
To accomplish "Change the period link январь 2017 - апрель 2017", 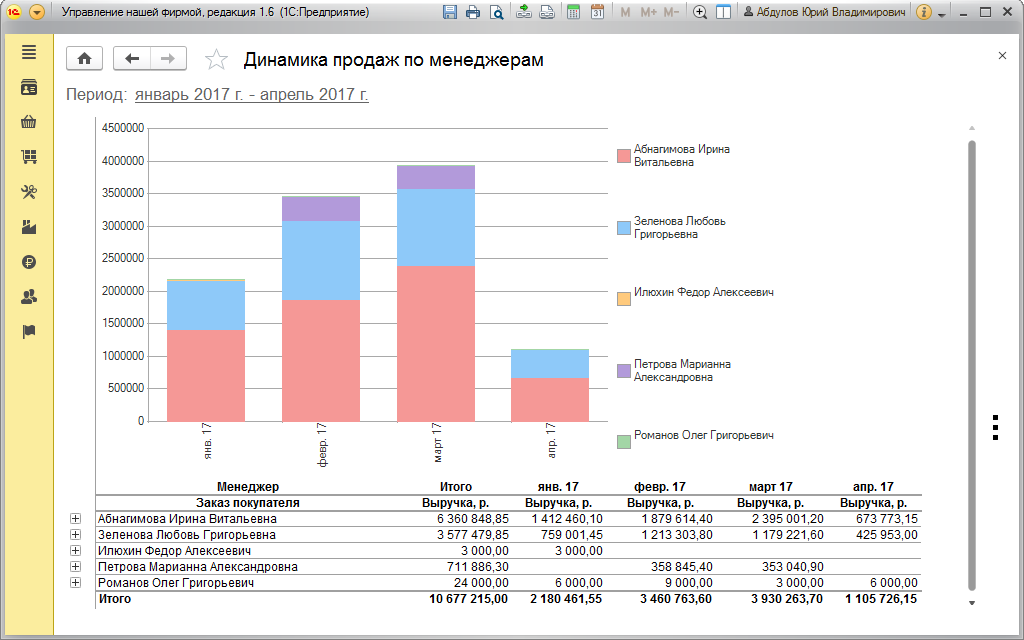I will (x=251, y=95).
